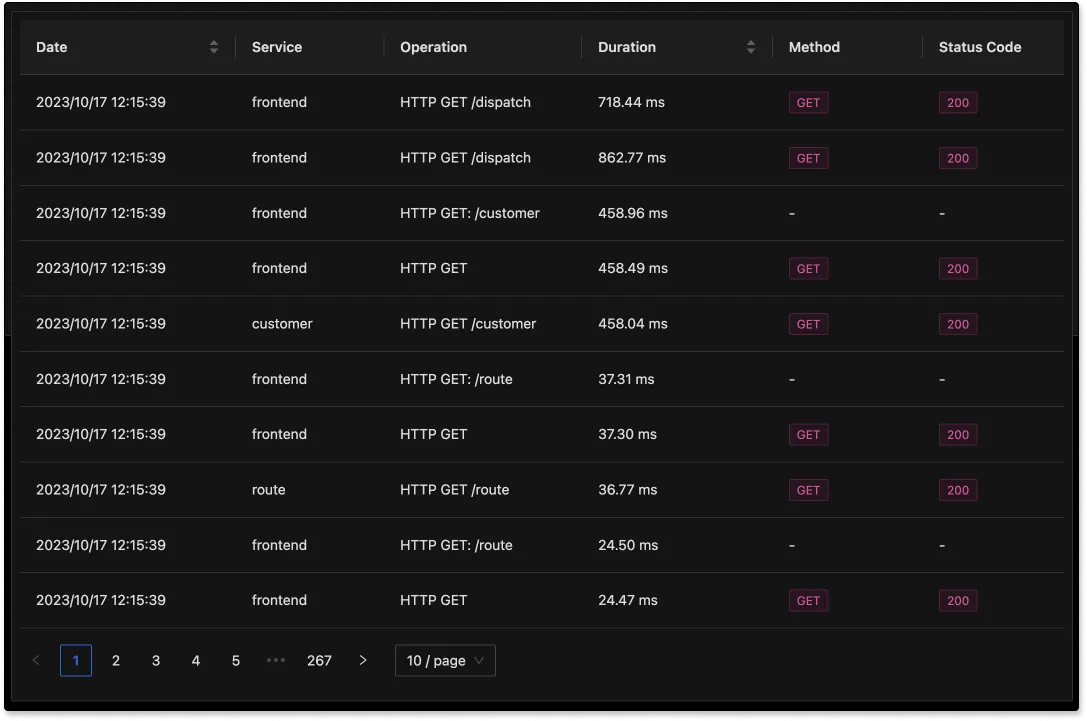This screenshot has width=1087, height=721.
Task: Click the Duration column header
Action: pos(677,47)
